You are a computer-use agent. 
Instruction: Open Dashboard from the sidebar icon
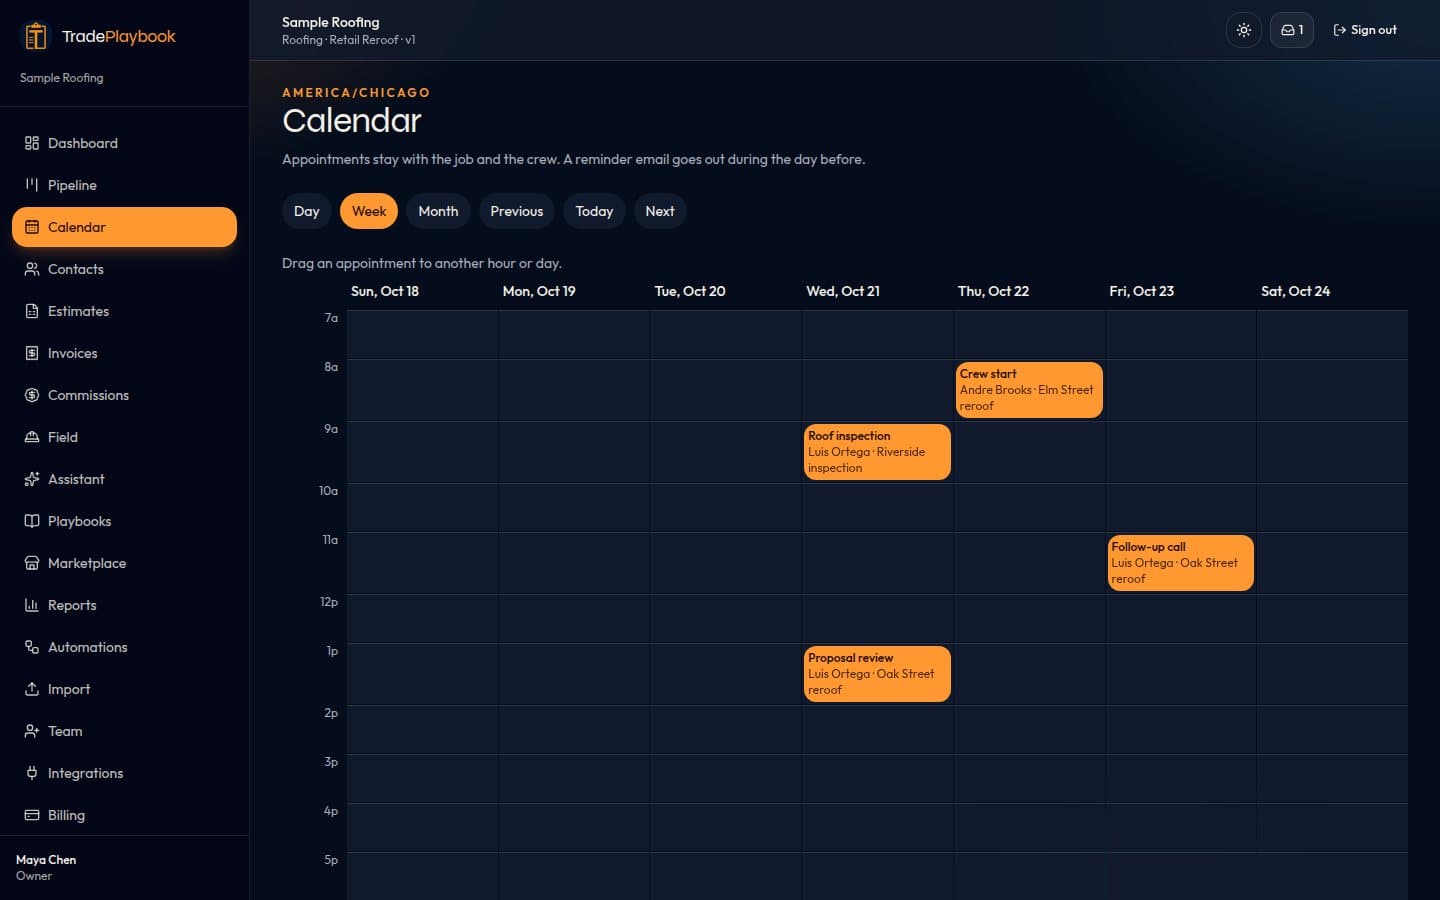coord(32,143)
